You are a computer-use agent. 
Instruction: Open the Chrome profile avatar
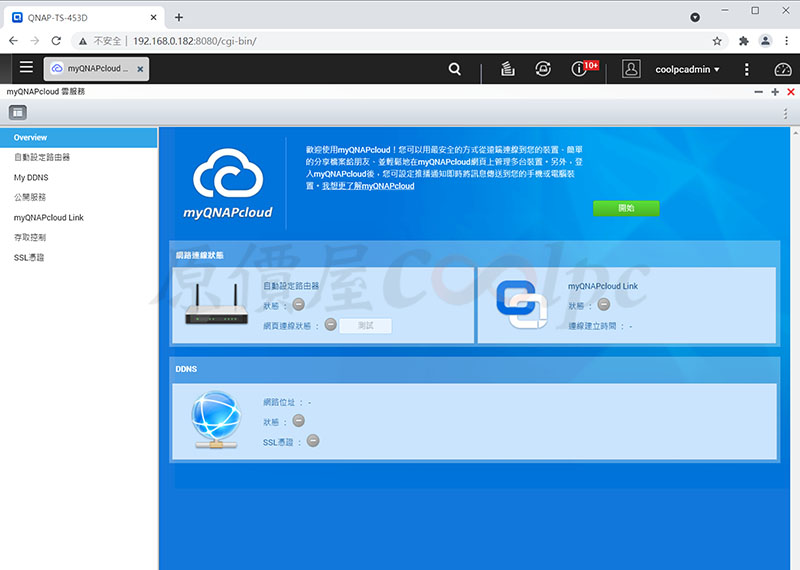coord(765,41)
